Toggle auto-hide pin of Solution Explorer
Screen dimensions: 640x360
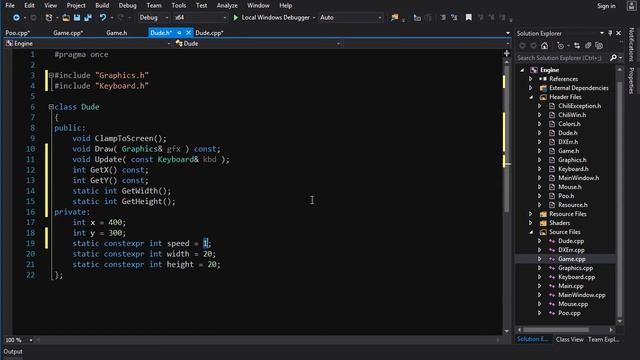[610, 33]
